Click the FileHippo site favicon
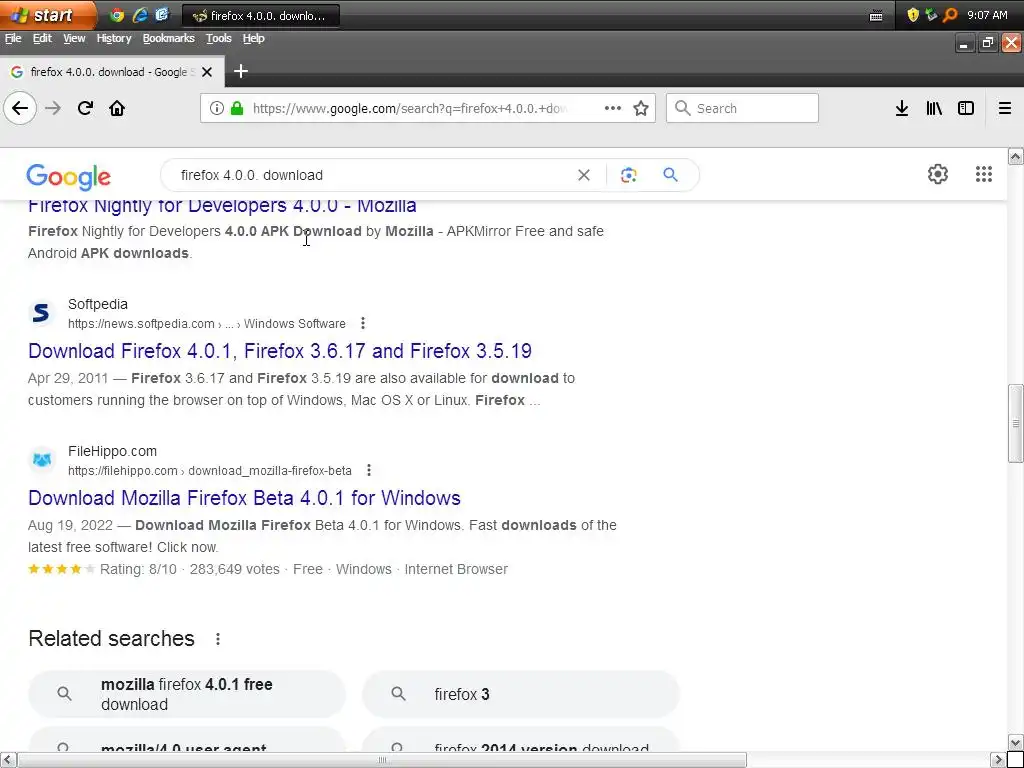Viewport: 1024px width, 768px height. tap(41, 460)
